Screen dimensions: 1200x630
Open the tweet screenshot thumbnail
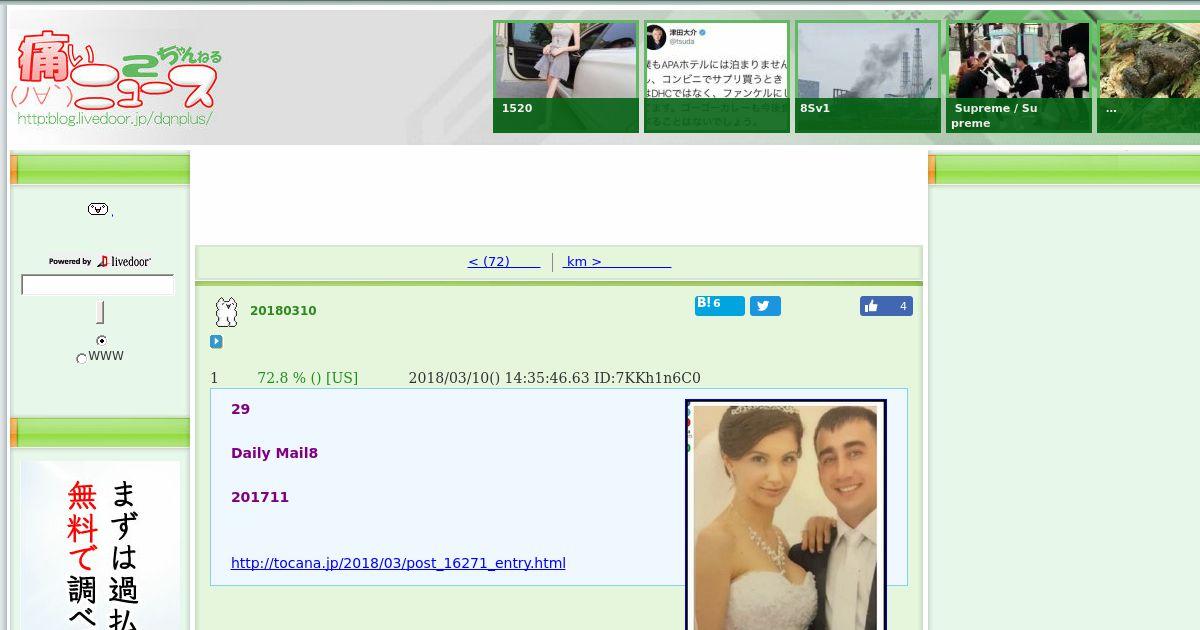point(716,77)
